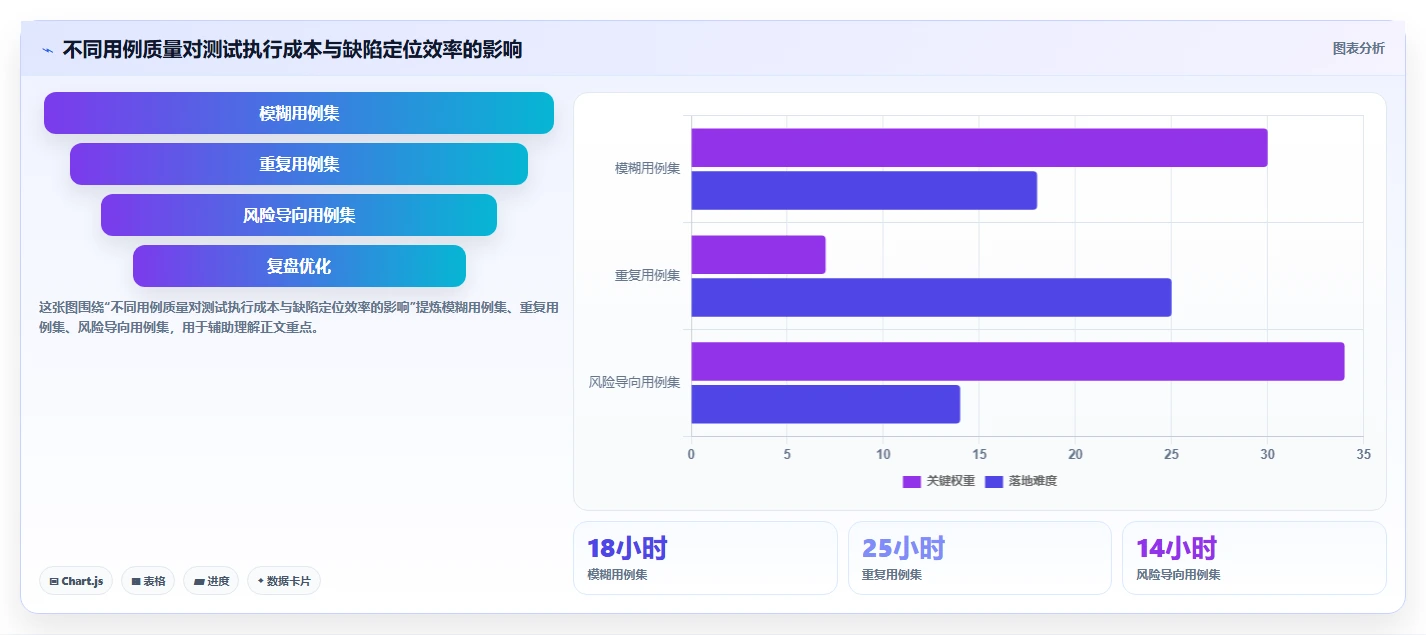The height and width of the screenshot is (635, 1426).
Task: Select the 复盘优化 funnel bar
Action: (299, 266)
